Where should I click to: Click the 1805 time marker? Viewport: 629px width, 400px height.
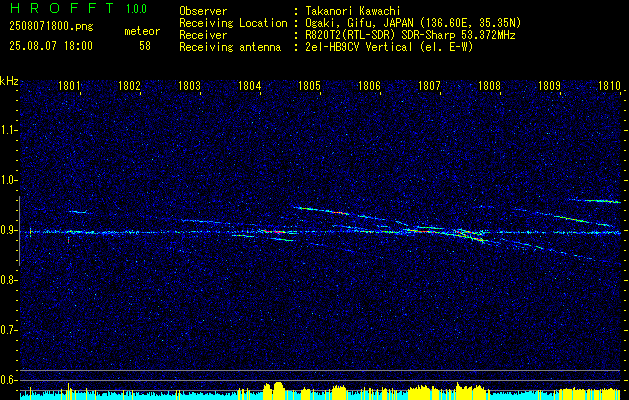point(310,86)
